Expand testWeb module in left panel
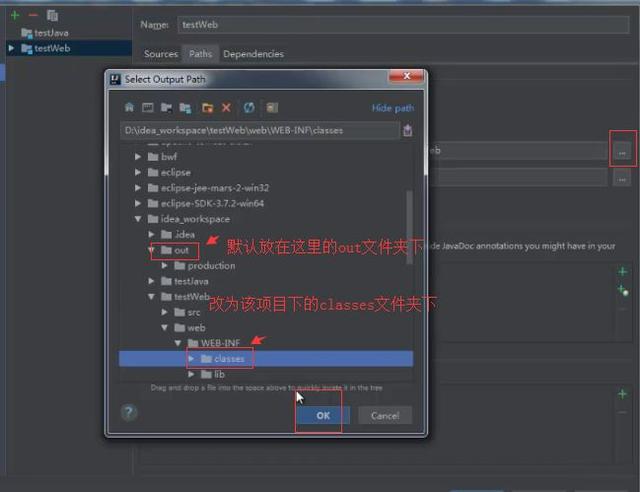The image size is (640, 492). 11,48
